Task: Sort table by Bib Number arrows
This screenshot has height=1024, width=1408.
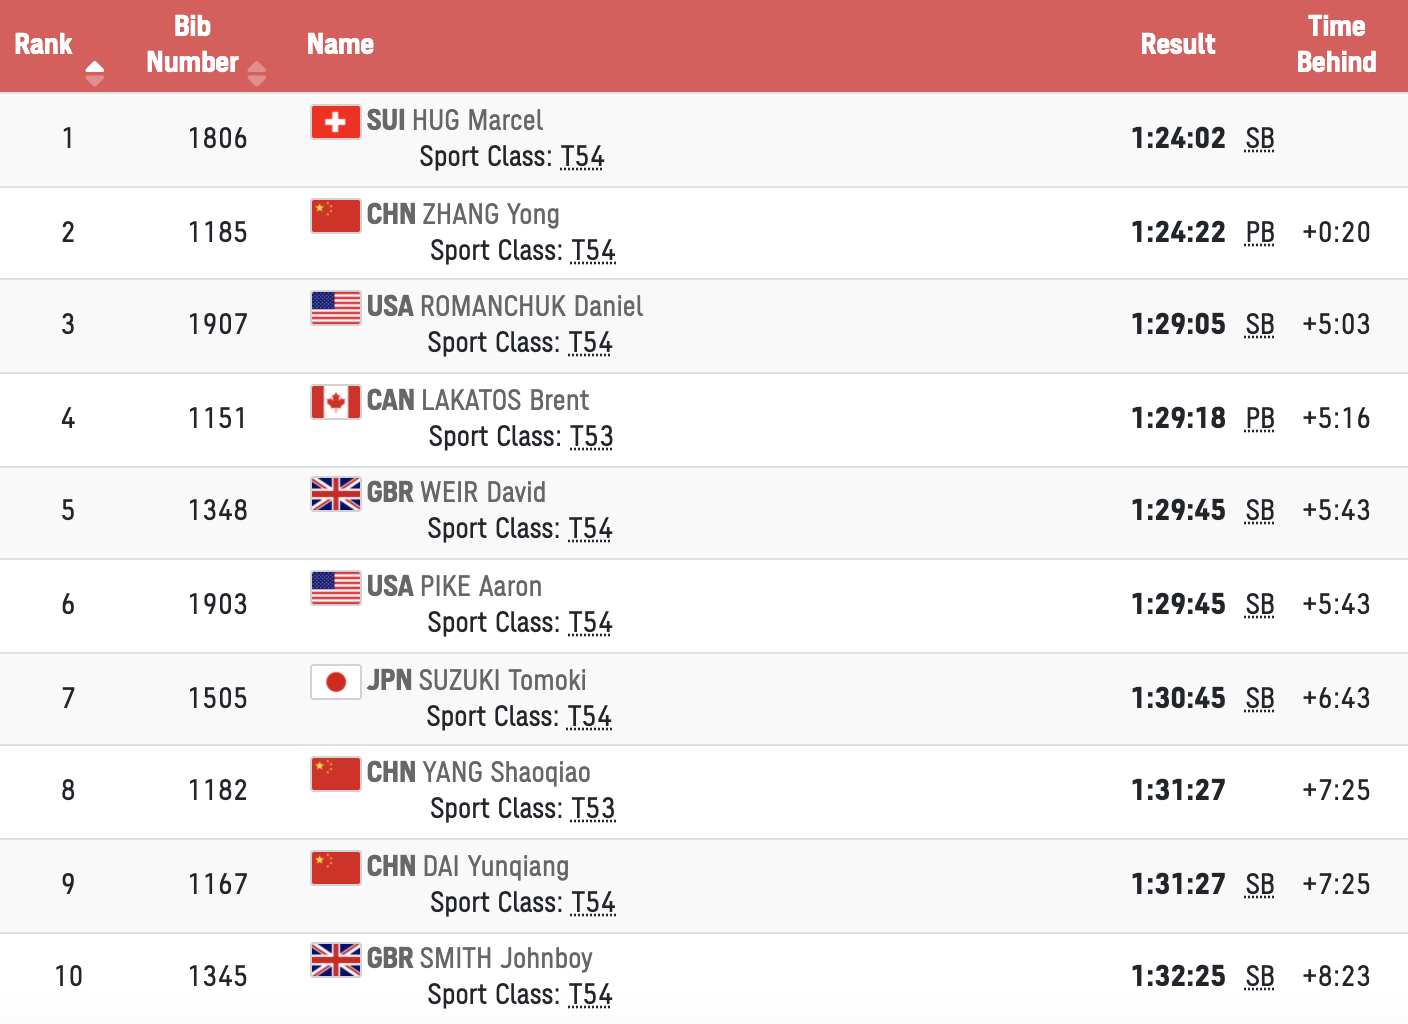Action: click(x=256, y=73)
